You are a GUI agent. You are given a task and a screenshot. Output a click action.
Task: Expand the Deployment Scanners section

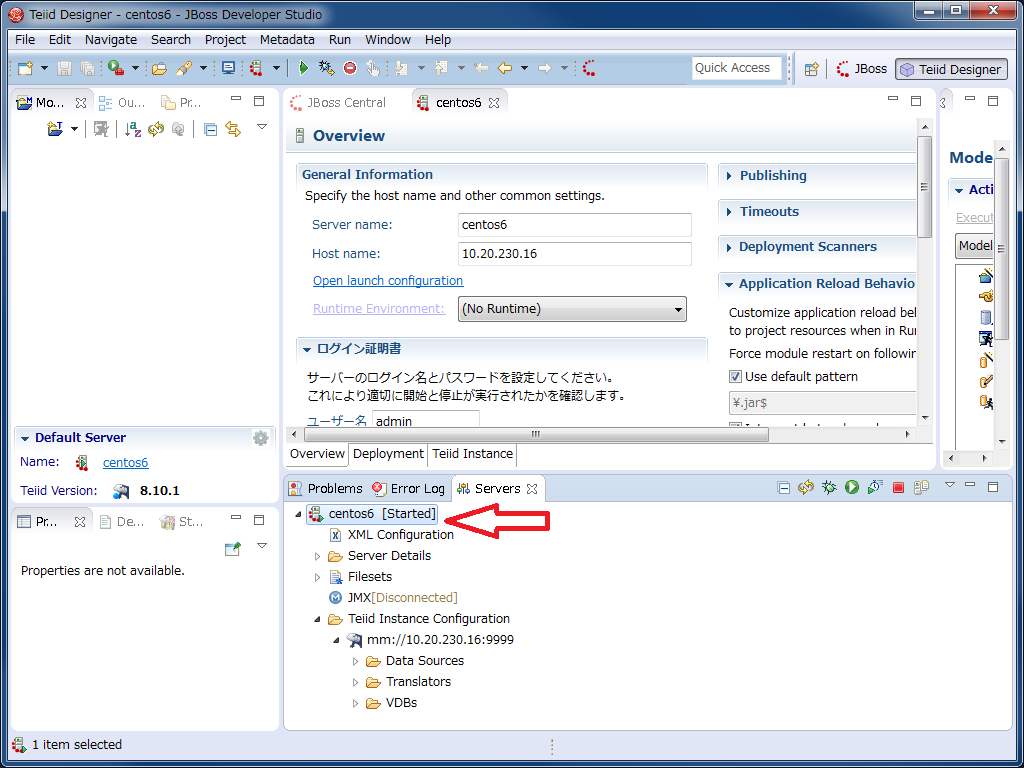click(x=729, y=248)
